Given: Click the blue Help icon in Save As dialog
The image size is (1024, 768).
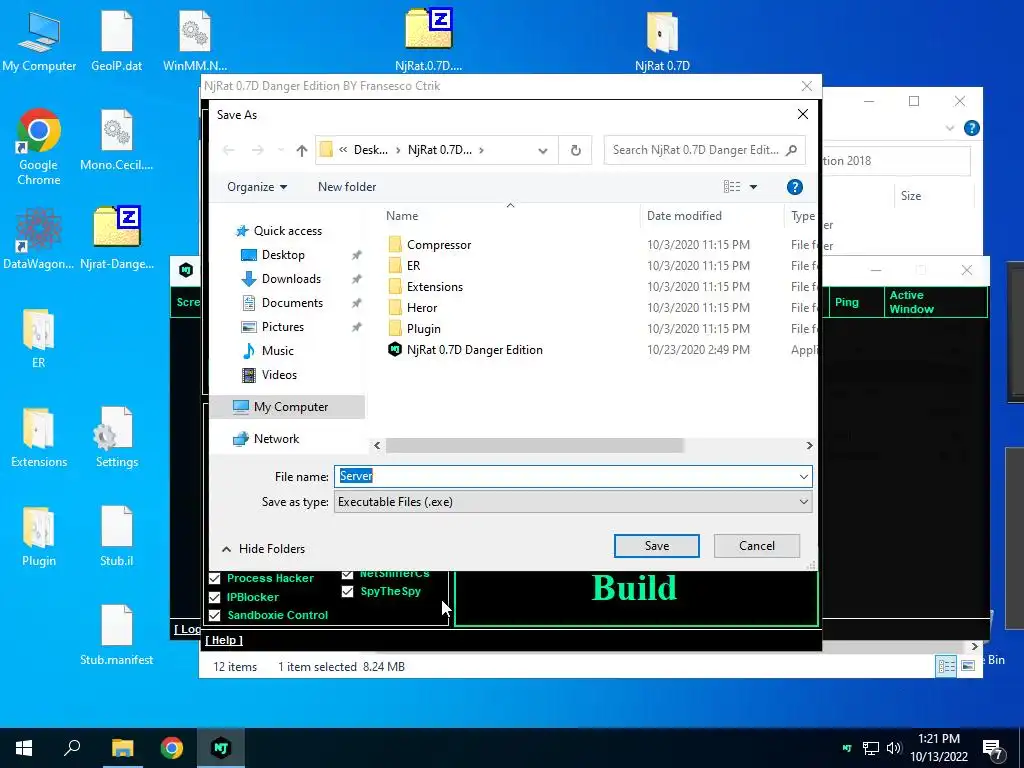Looking at the screenshot, I should coord(794,187).
